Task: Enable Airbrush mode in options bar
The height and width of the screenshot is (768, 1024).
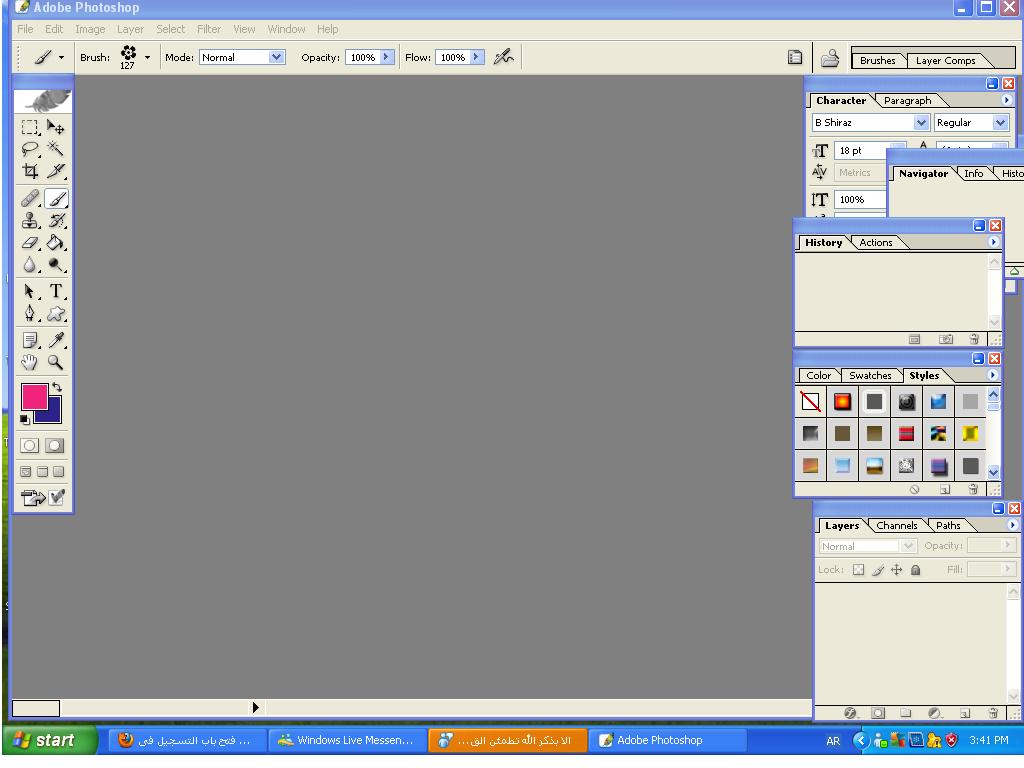Action: tap(504, 57)
